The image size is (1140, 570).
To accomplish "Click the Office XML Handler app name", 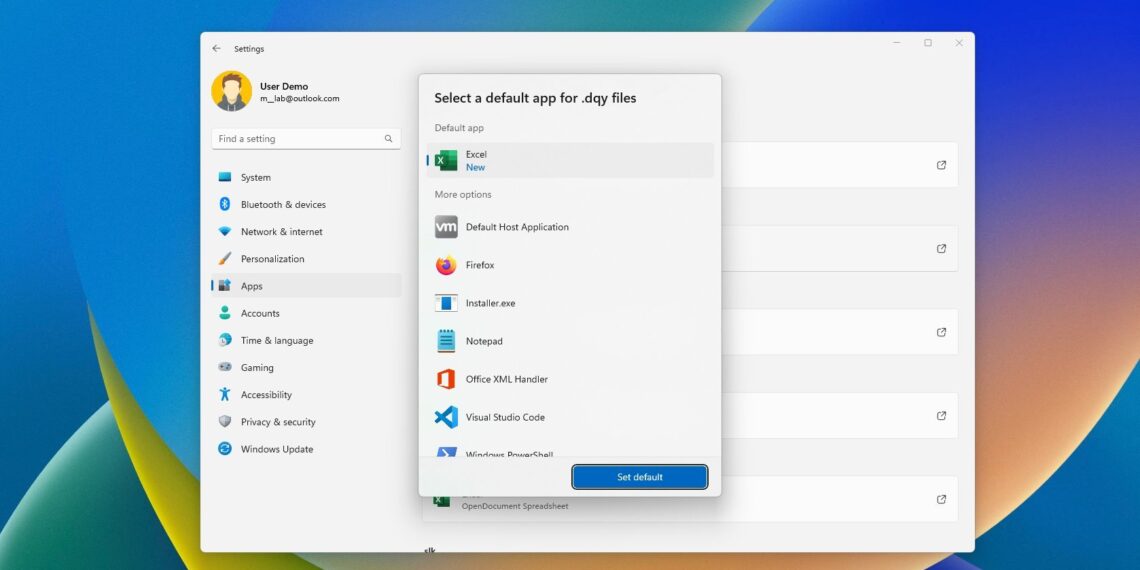I will pyautogui.click(x=507, y=379).
